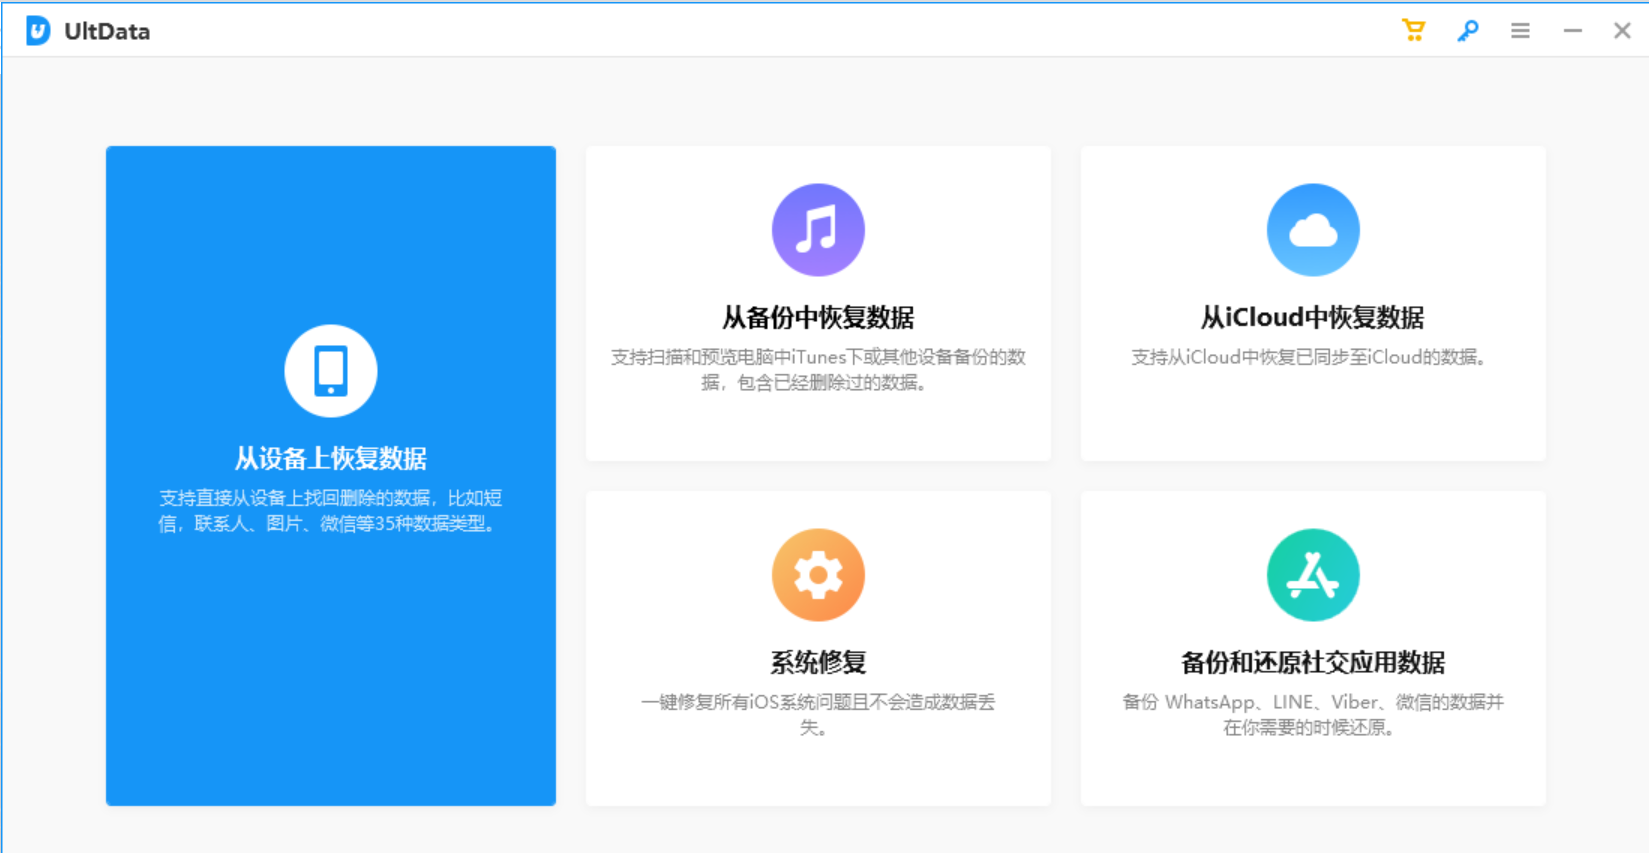Click the WhatsApp, LINE, Viber description text

(1313, 714)
